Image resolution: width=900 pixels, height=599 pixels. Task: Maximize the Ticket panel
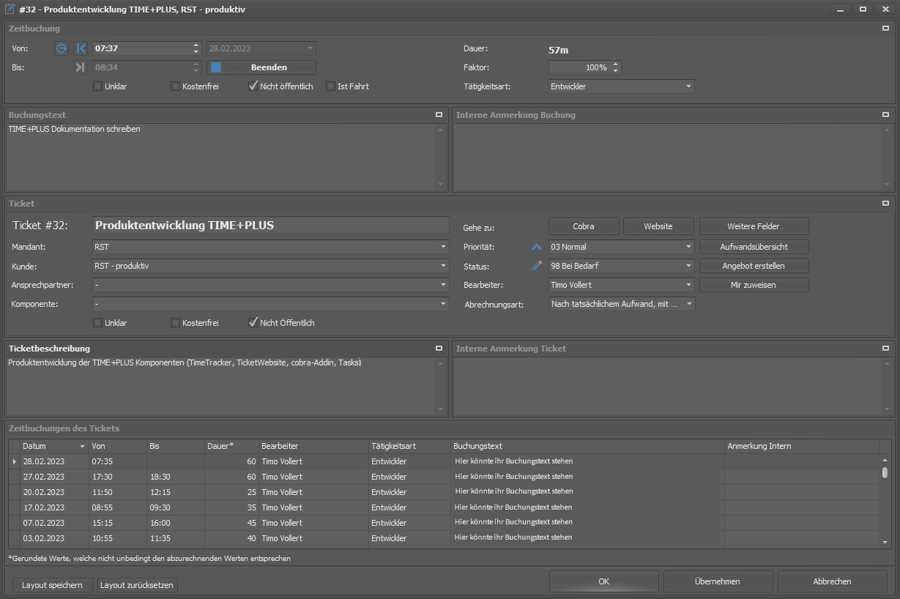(886, 203)
